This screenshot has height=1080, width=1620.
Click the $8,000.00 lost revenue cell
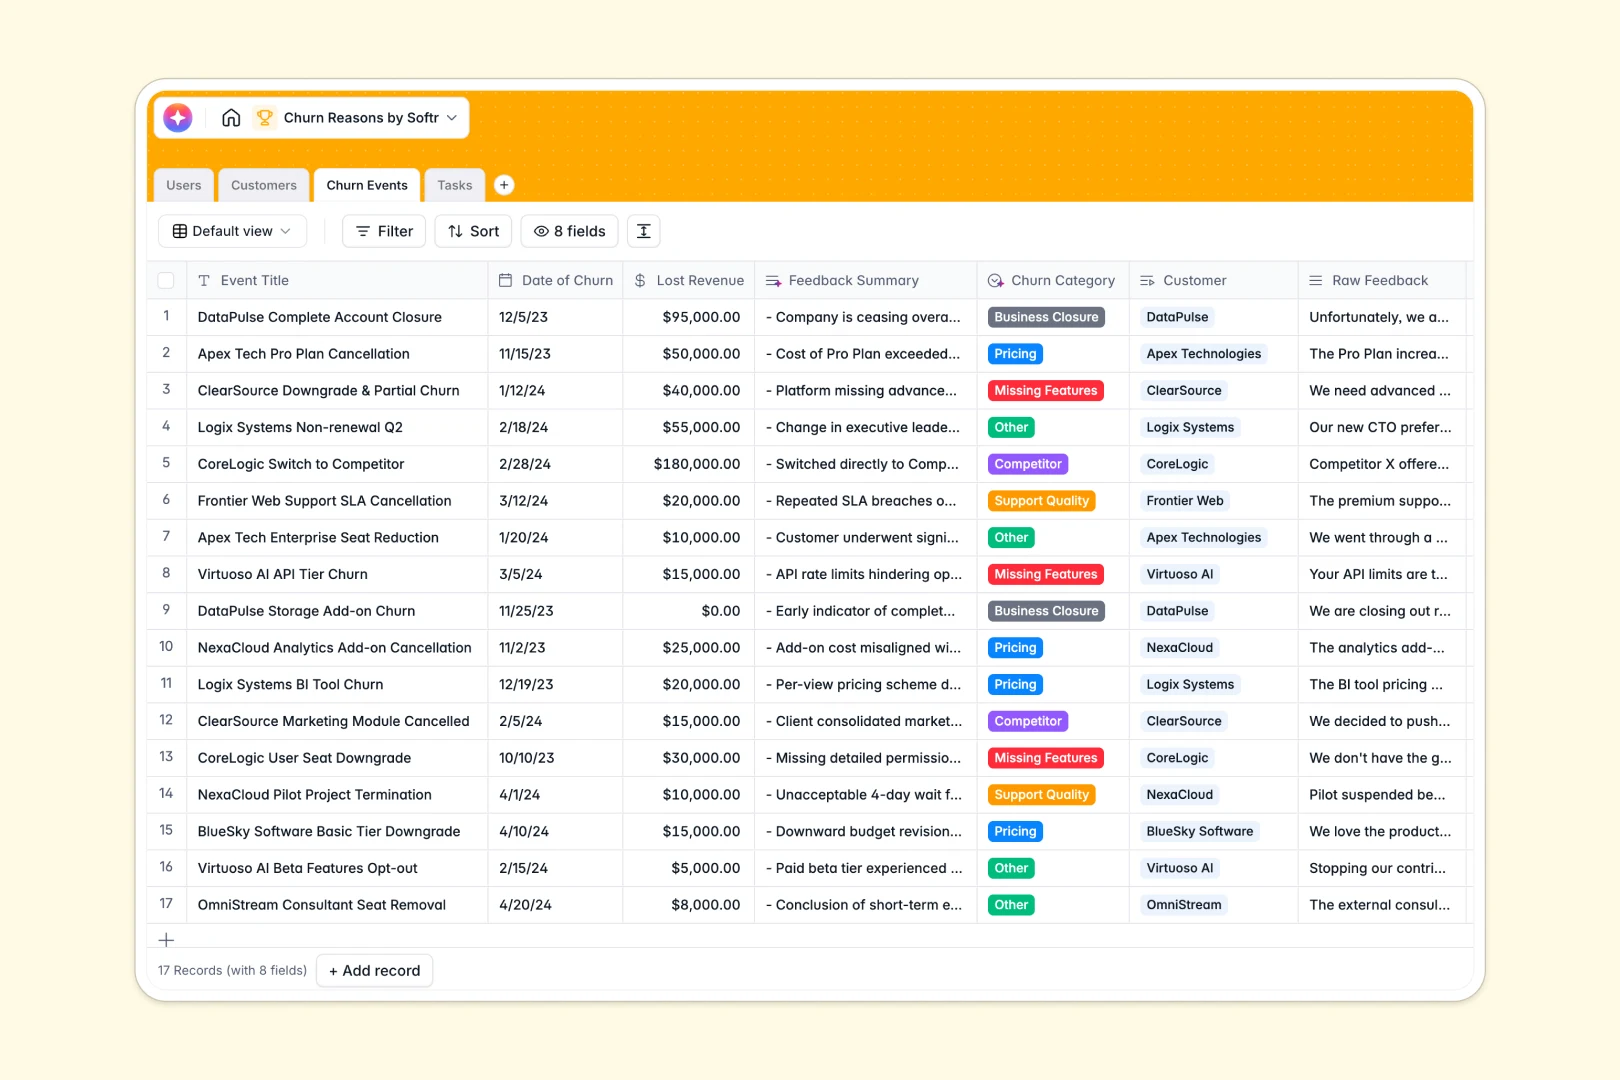tap(689, 905)
